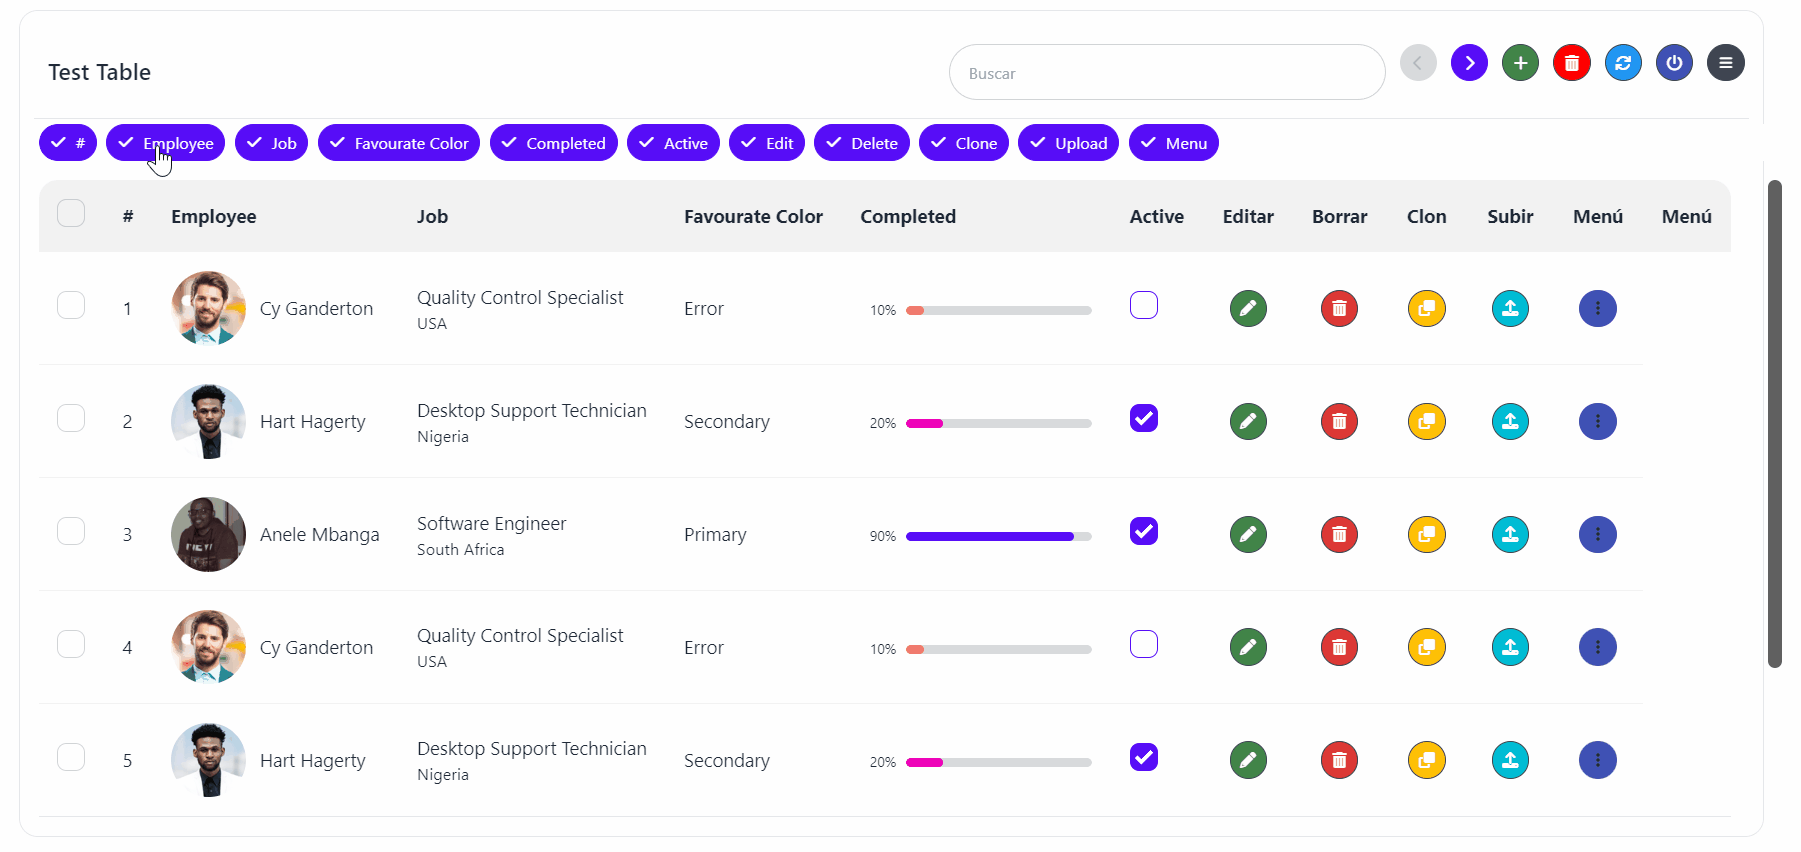Check the select-all header checkbox
This screenshot has width=1801, height=852.
tap(71, 213)
